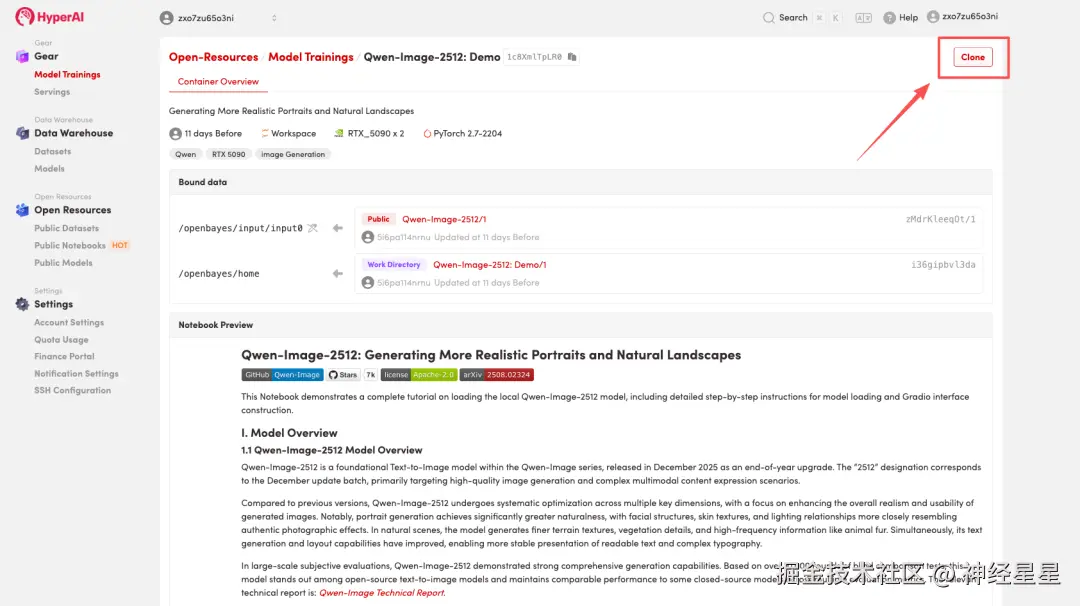Select the Container Overview tab

pos(218,81)
